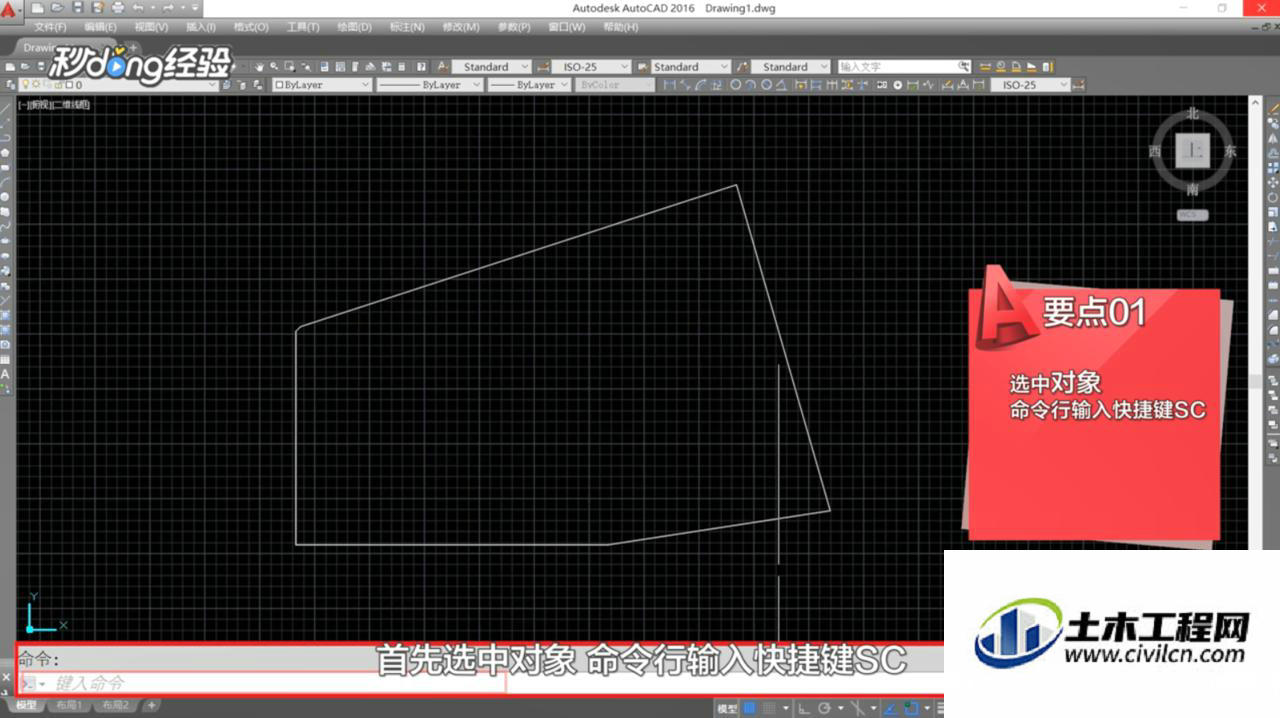Open the Layer Properties Manager icon
This screenshot has height=718, width=1280.
click(x=10, y=85)
